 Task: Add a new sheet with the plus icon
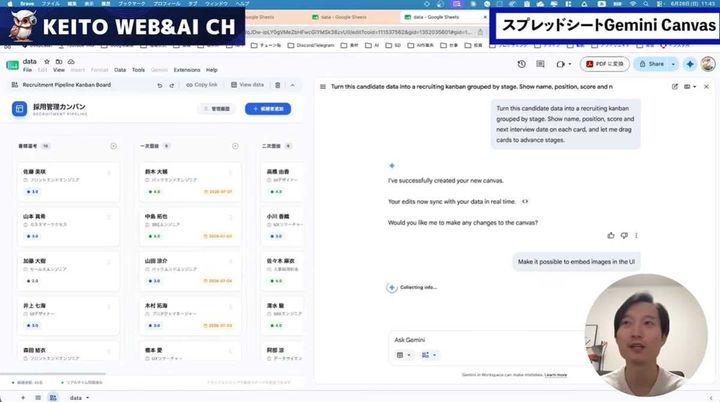pos(23,397)
